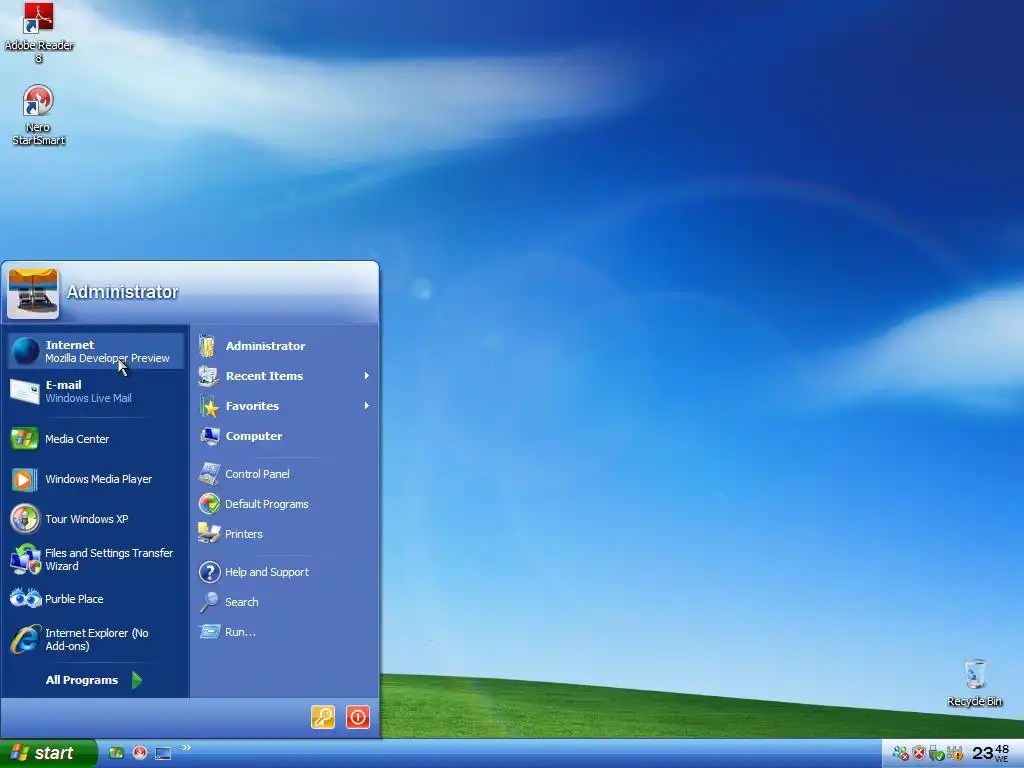Click red shield security alert tray icon

(x=919, y=754)
